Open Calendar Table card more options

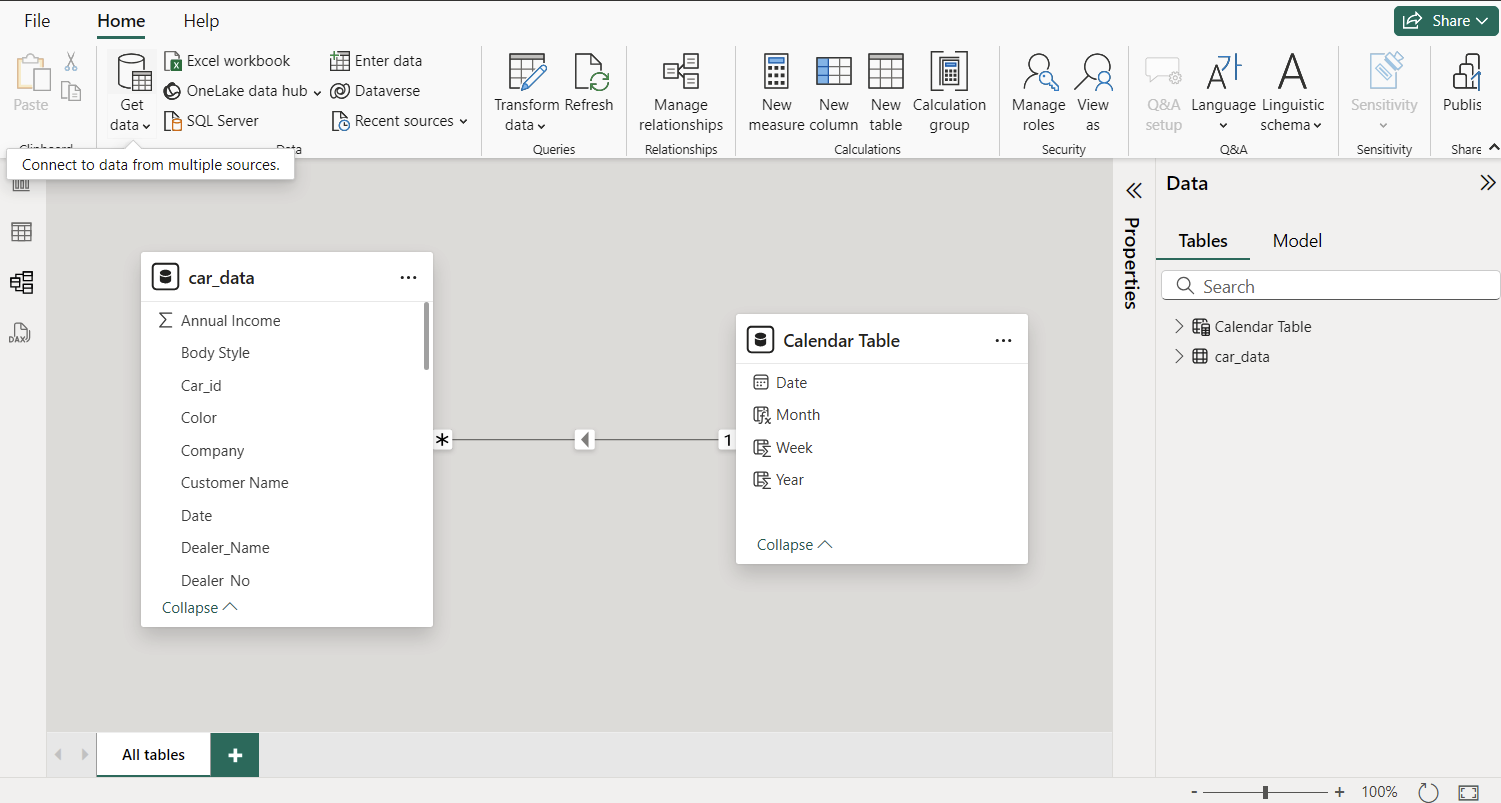point(1003,341)
